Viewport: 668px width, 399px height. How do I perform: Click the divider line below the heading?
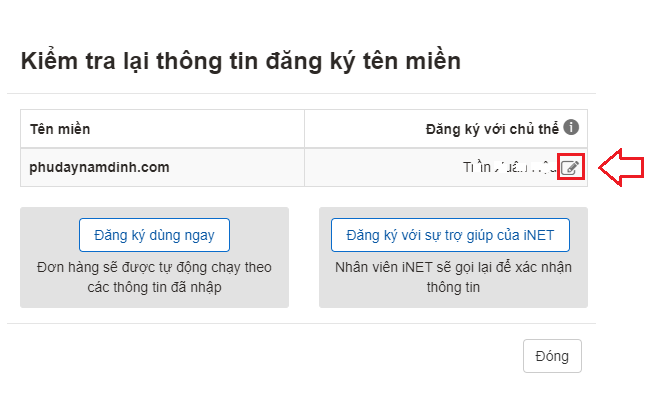[x=301, y=93]
